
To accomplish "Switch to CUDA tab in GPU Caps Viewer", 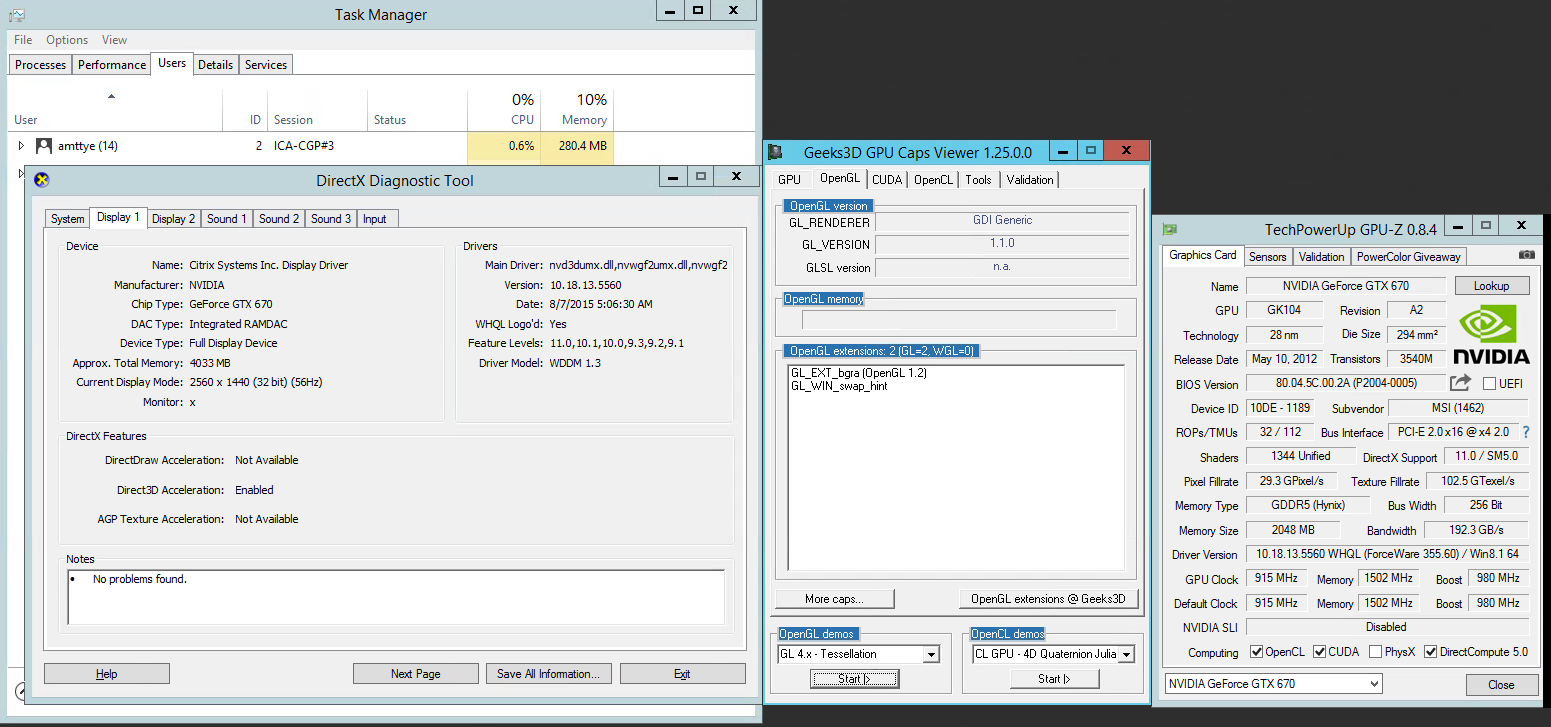I will click(x=887, y=180).
